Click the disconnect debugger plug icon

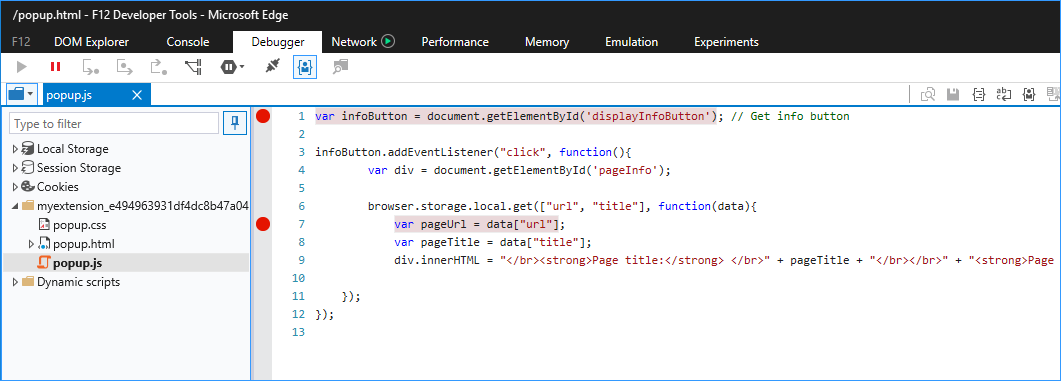(272, 66)
